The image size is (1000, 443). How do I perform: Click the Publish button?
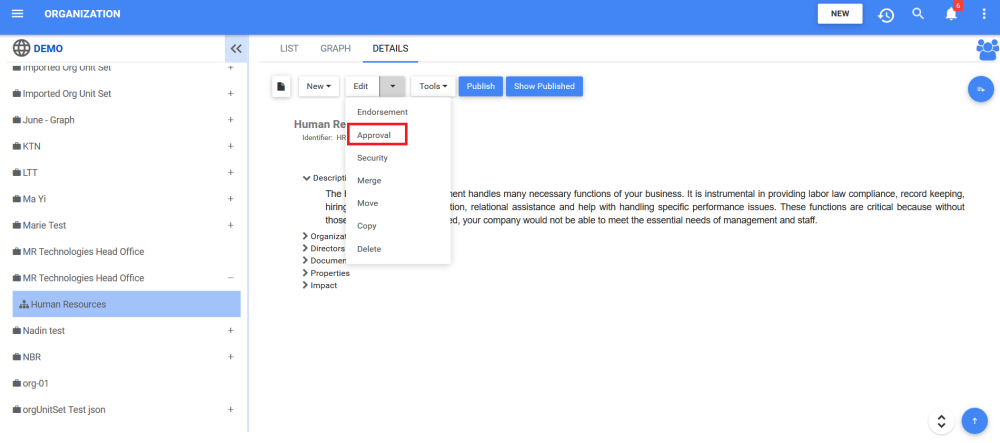click(481, 86)
